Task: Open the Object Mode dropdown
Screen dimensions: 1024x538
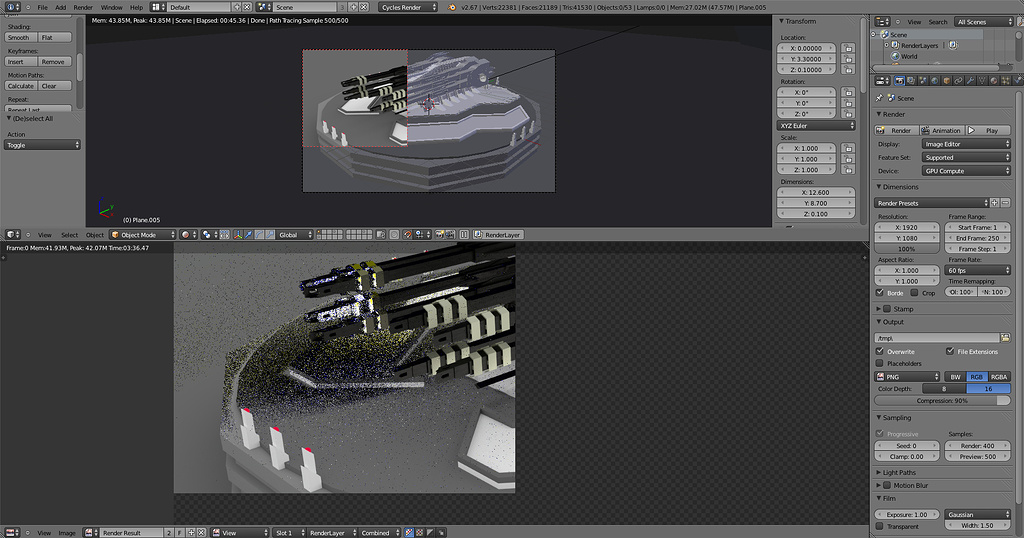Action: pos(143,234)
